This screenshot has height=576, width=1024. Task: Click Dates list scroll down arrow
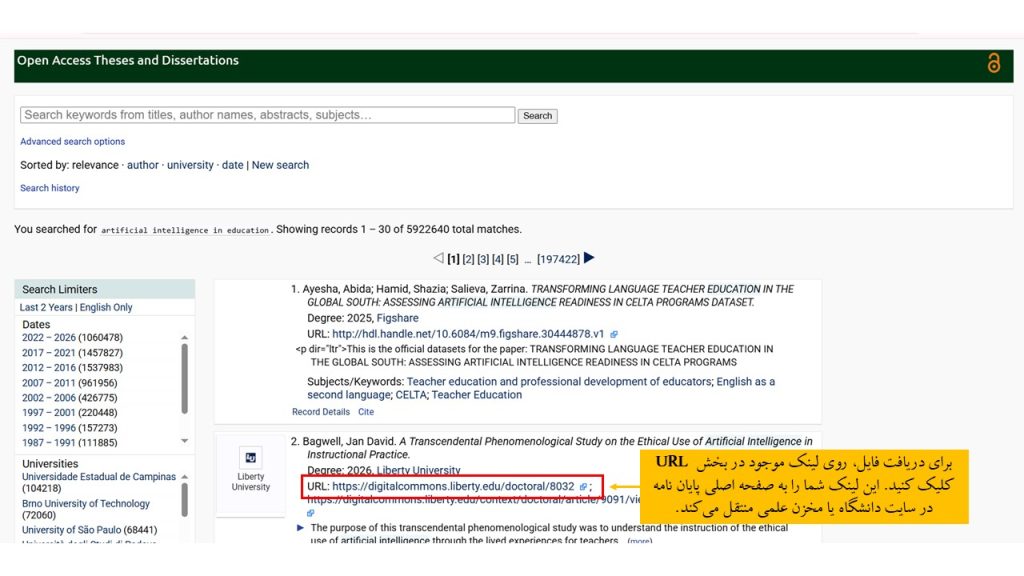click(x=185, y=441)
